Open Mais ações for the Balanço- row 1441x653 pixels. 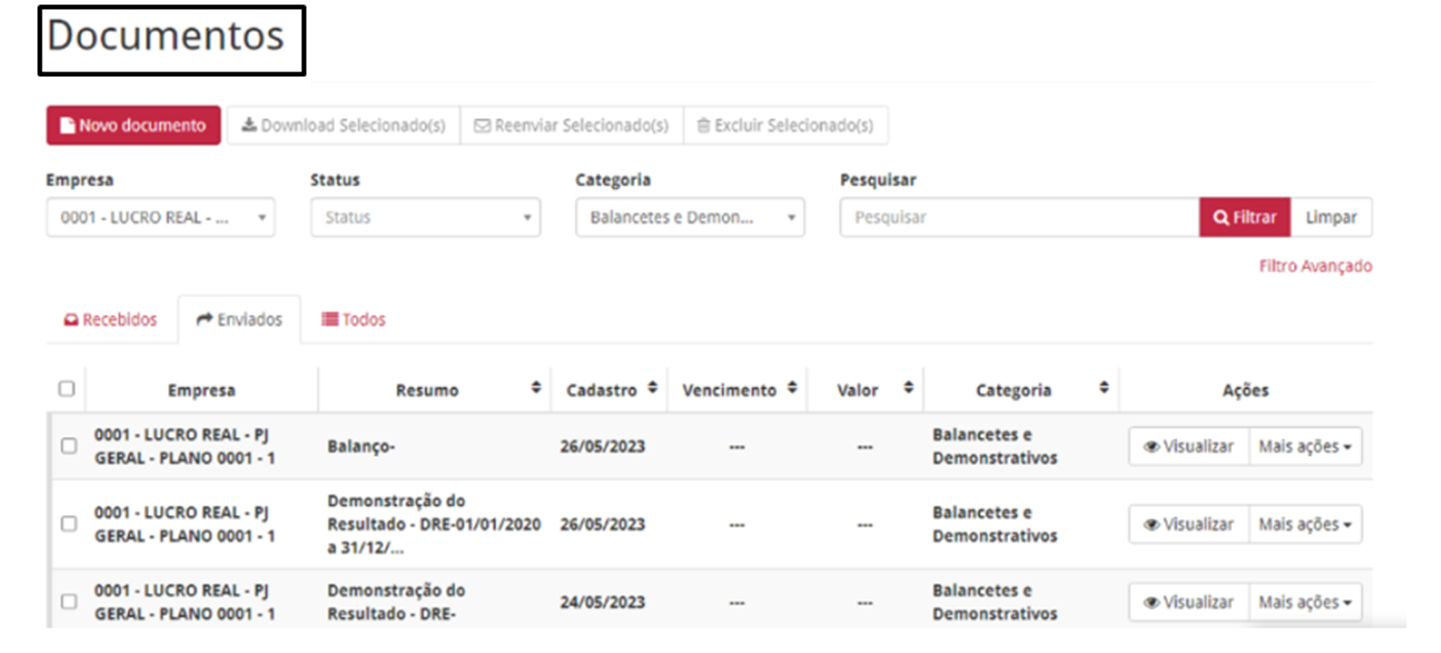tap(1304, 447)
